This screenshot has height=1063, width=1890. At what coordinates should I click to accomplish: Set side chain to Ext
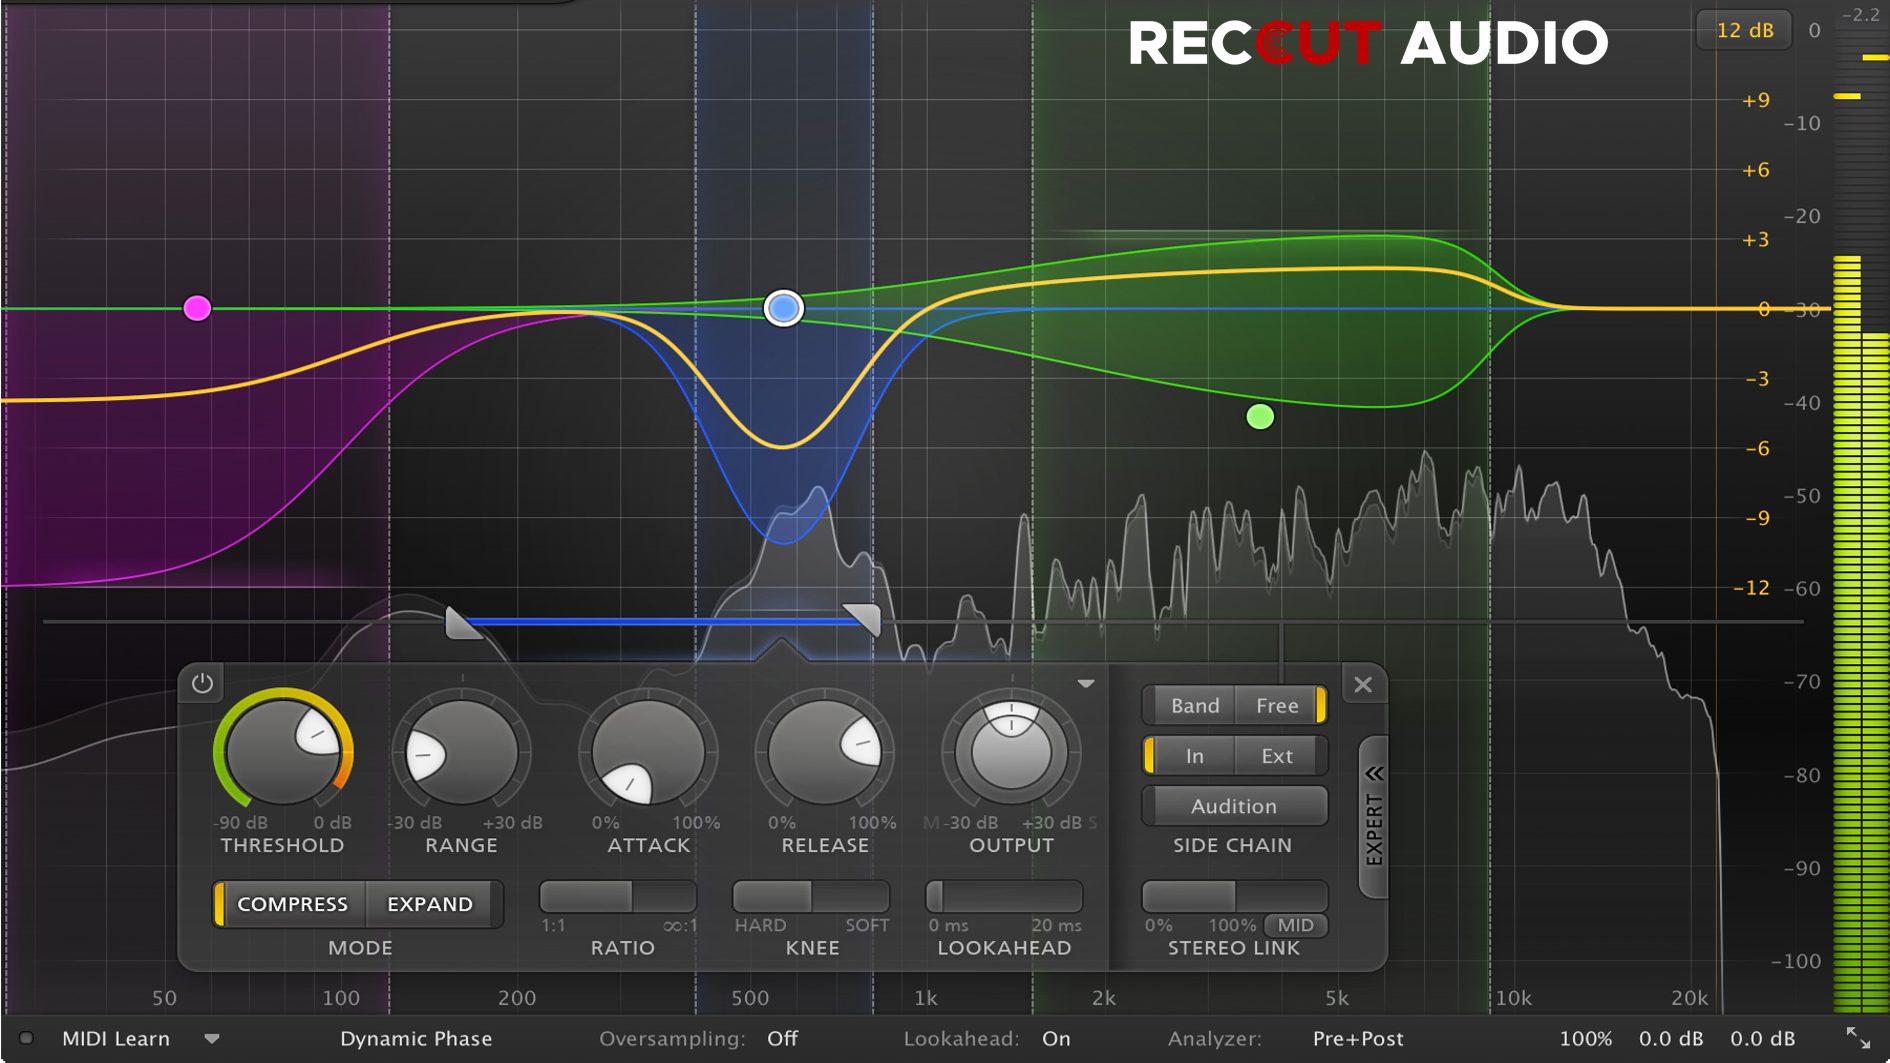pyautogui.click(x=1276, y=756)
